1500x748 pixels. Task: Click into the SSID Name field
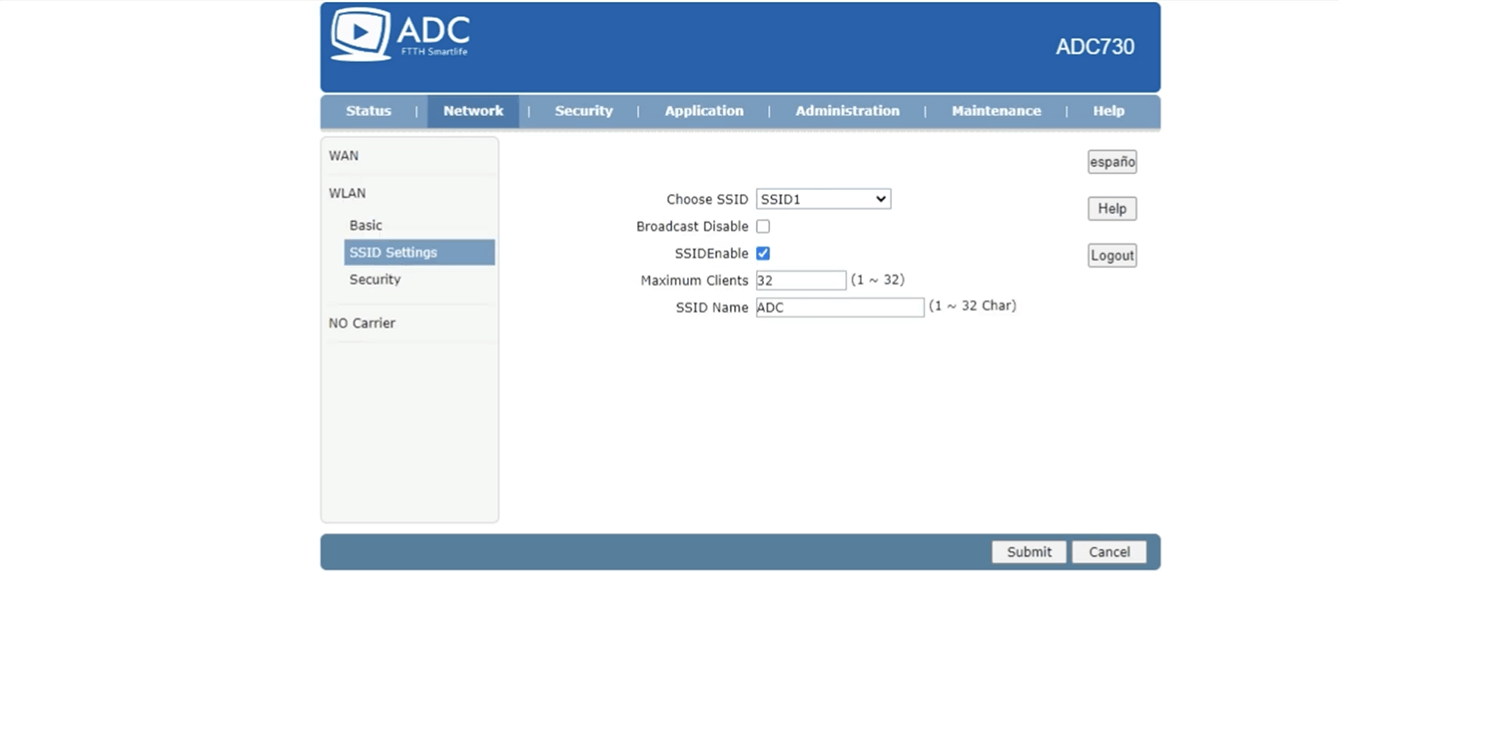840,308
